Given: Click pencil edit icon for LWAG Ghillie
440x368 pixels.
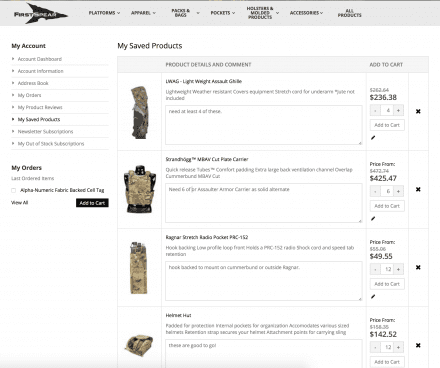Looking at the screenshot, I should (x=373, y=138).
